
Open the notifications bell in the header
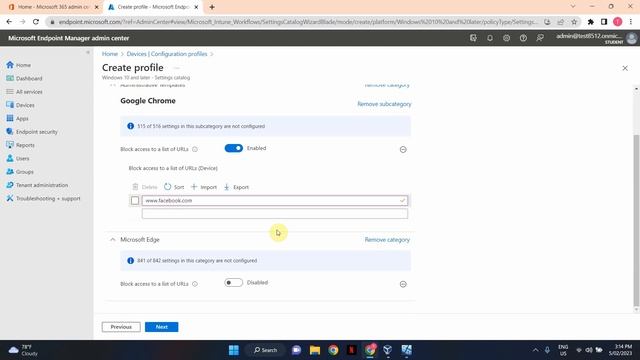[490, 38]
